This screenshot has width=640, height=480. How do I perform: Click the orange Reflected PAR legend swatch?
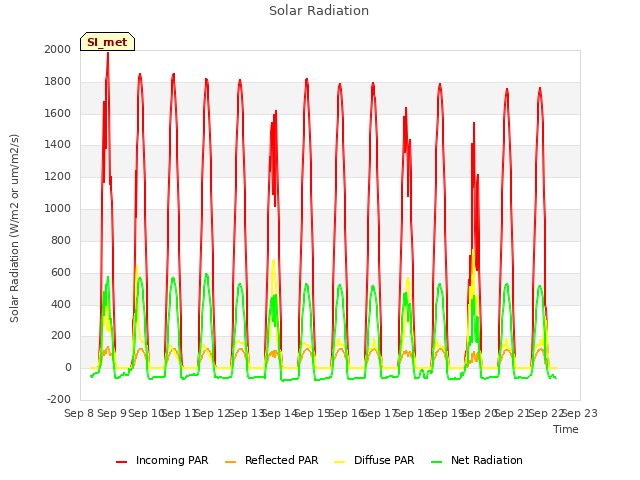point(231,461)
